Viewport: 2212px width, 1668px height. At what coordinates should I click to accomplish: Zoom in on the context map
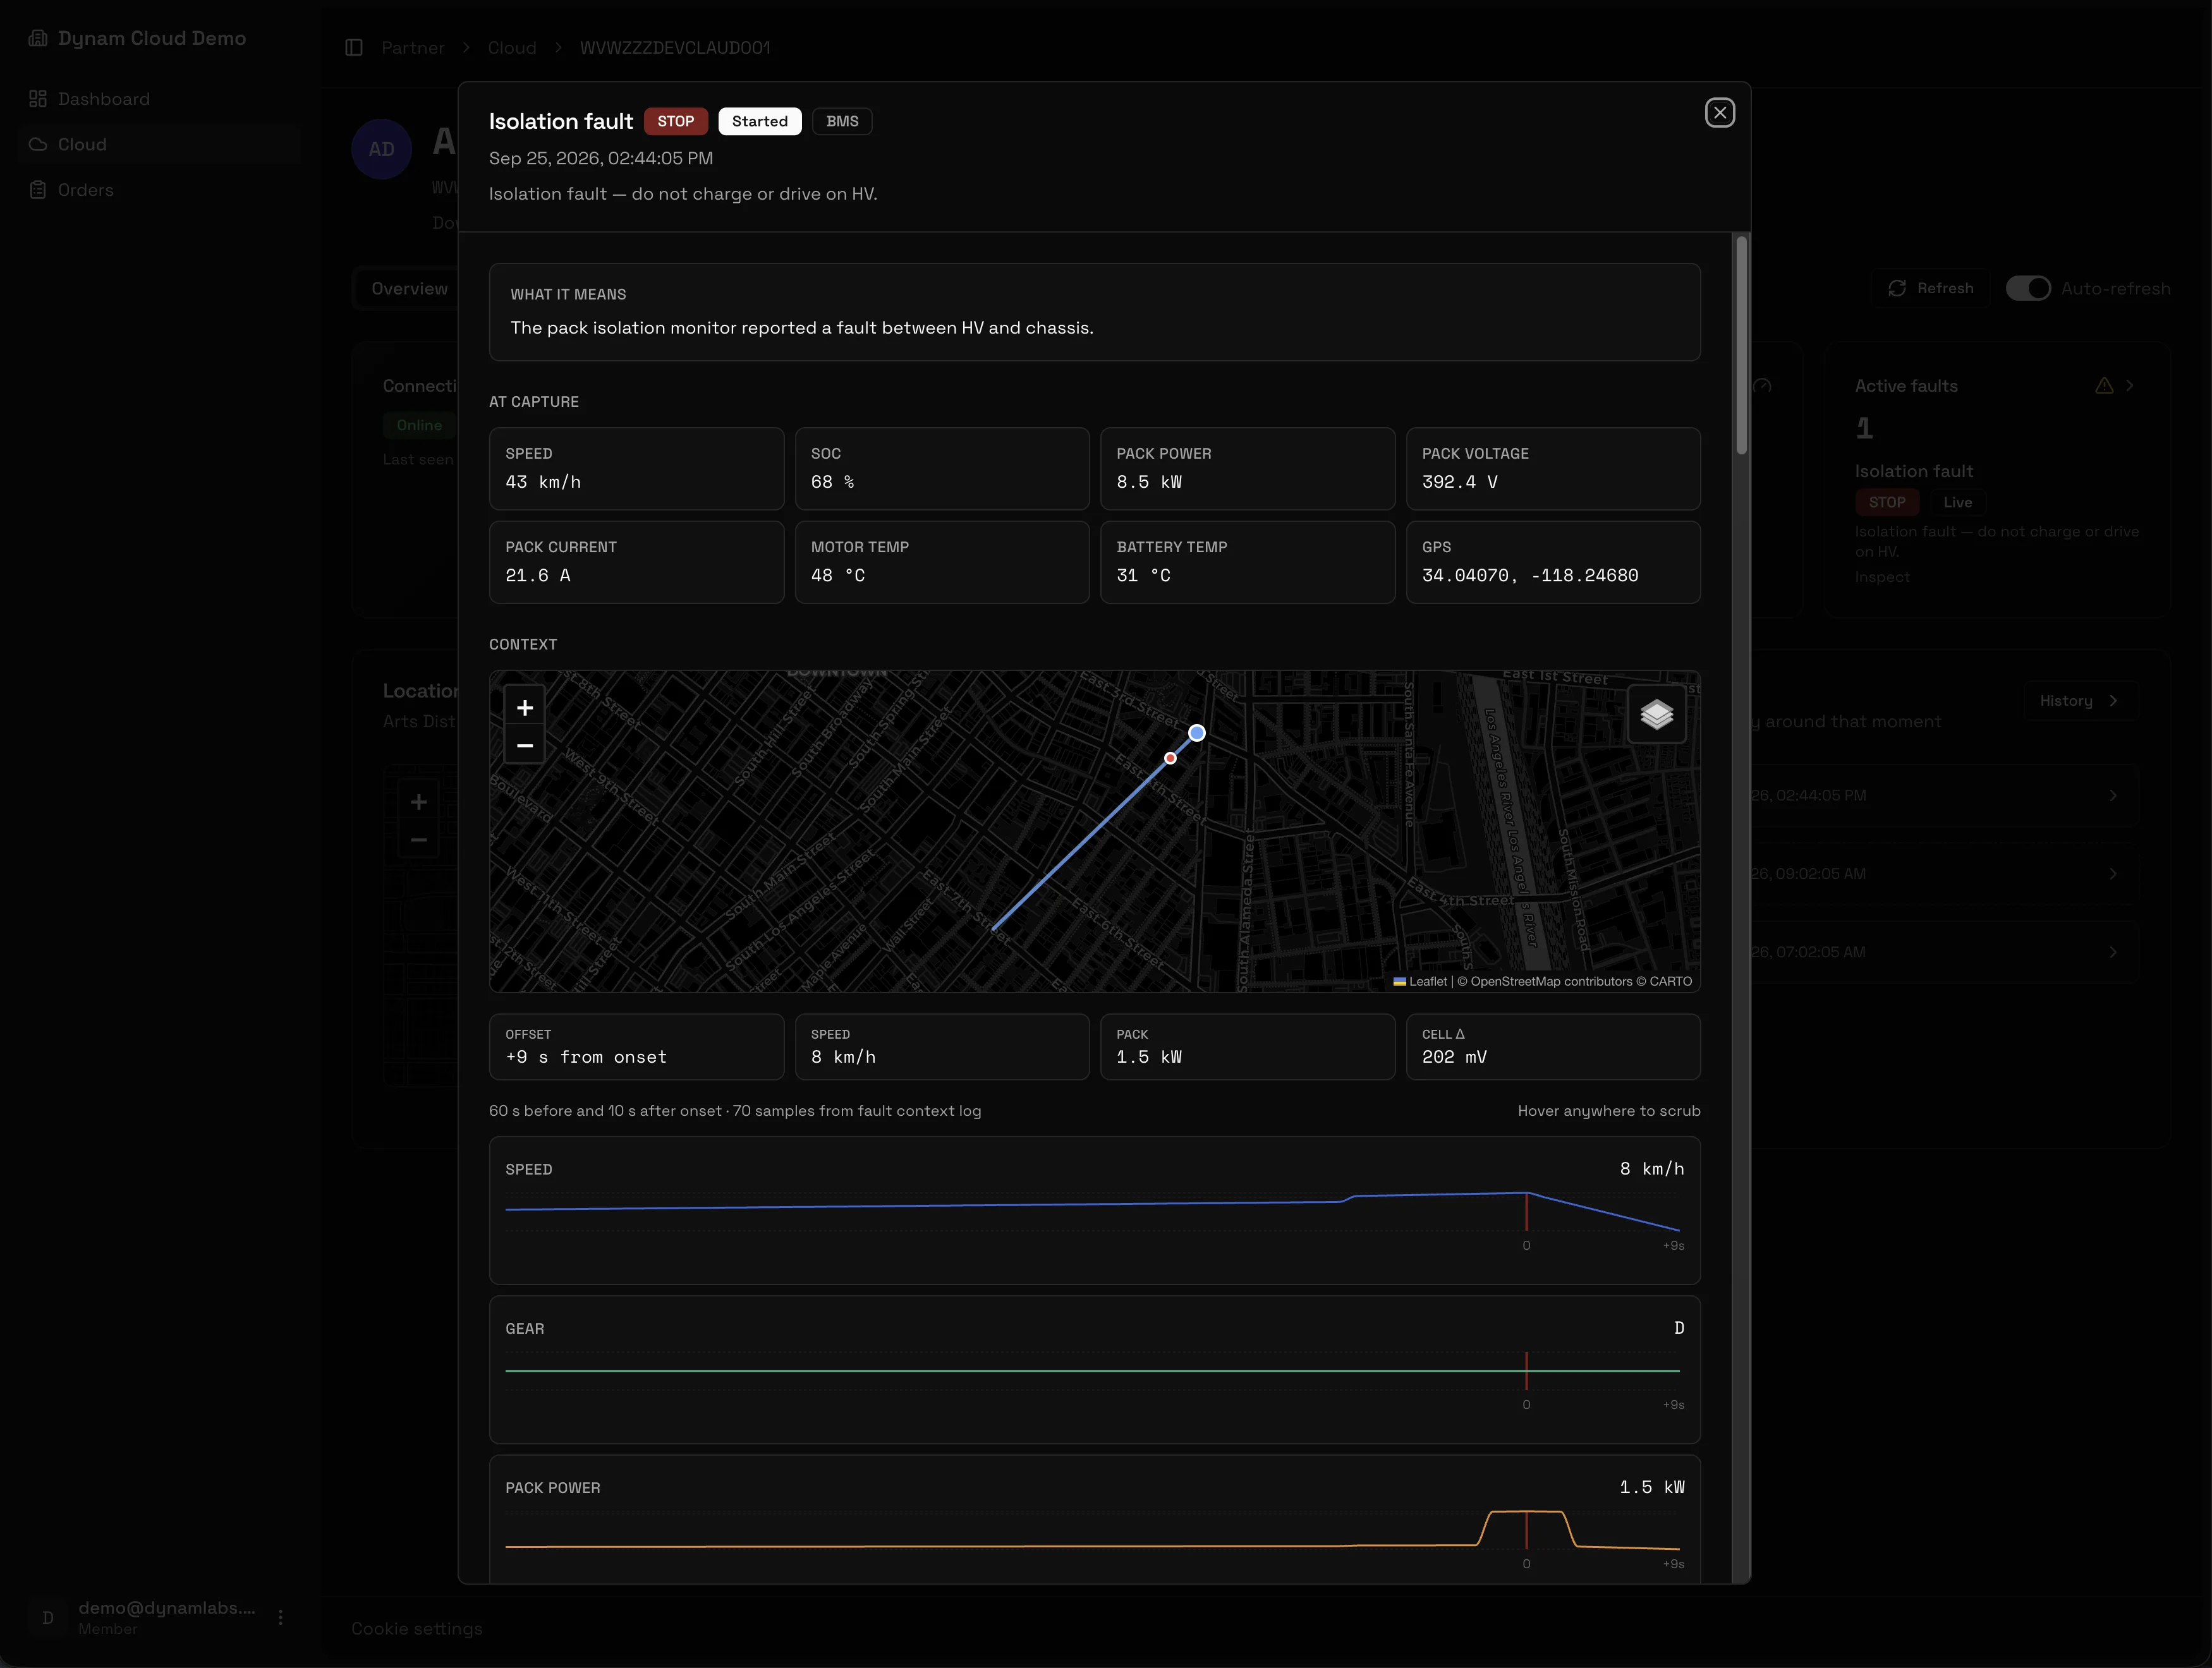tap(524, 708)
